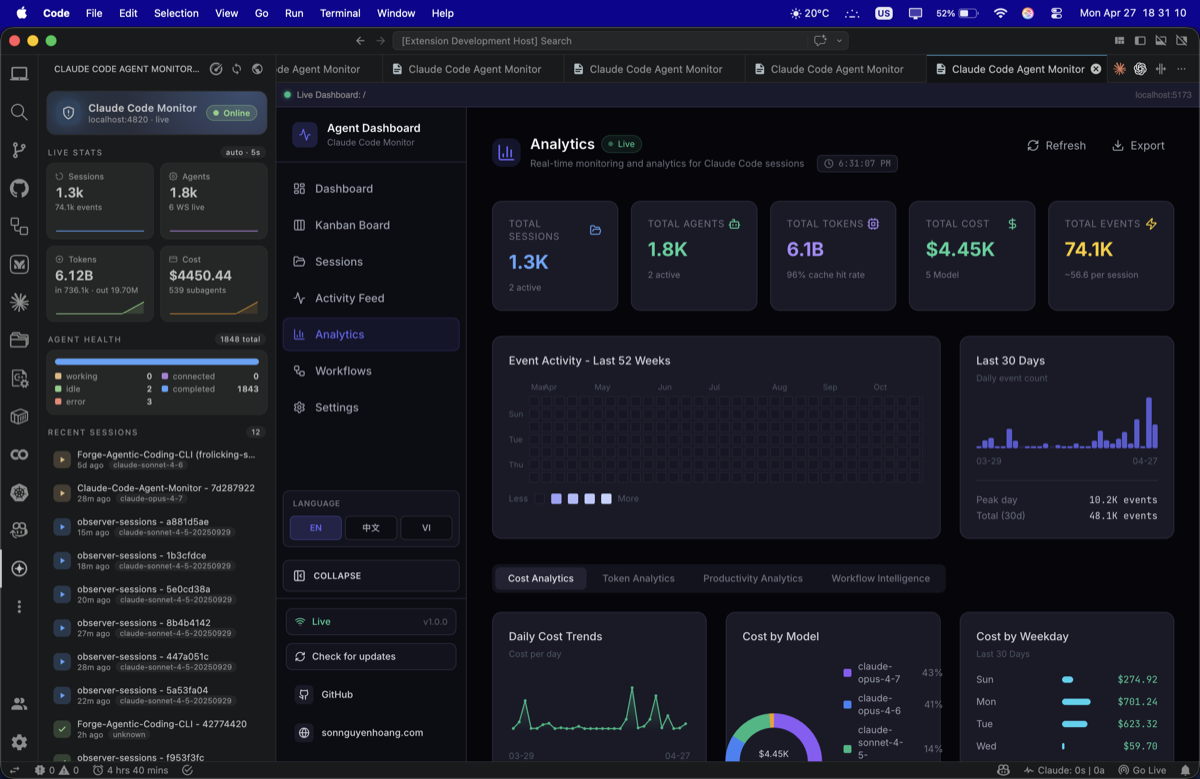The width and height of the screenshot is (1200, 779).
Task: Toggle the panel layout icon in title bar
Action: coord(1161,41)
